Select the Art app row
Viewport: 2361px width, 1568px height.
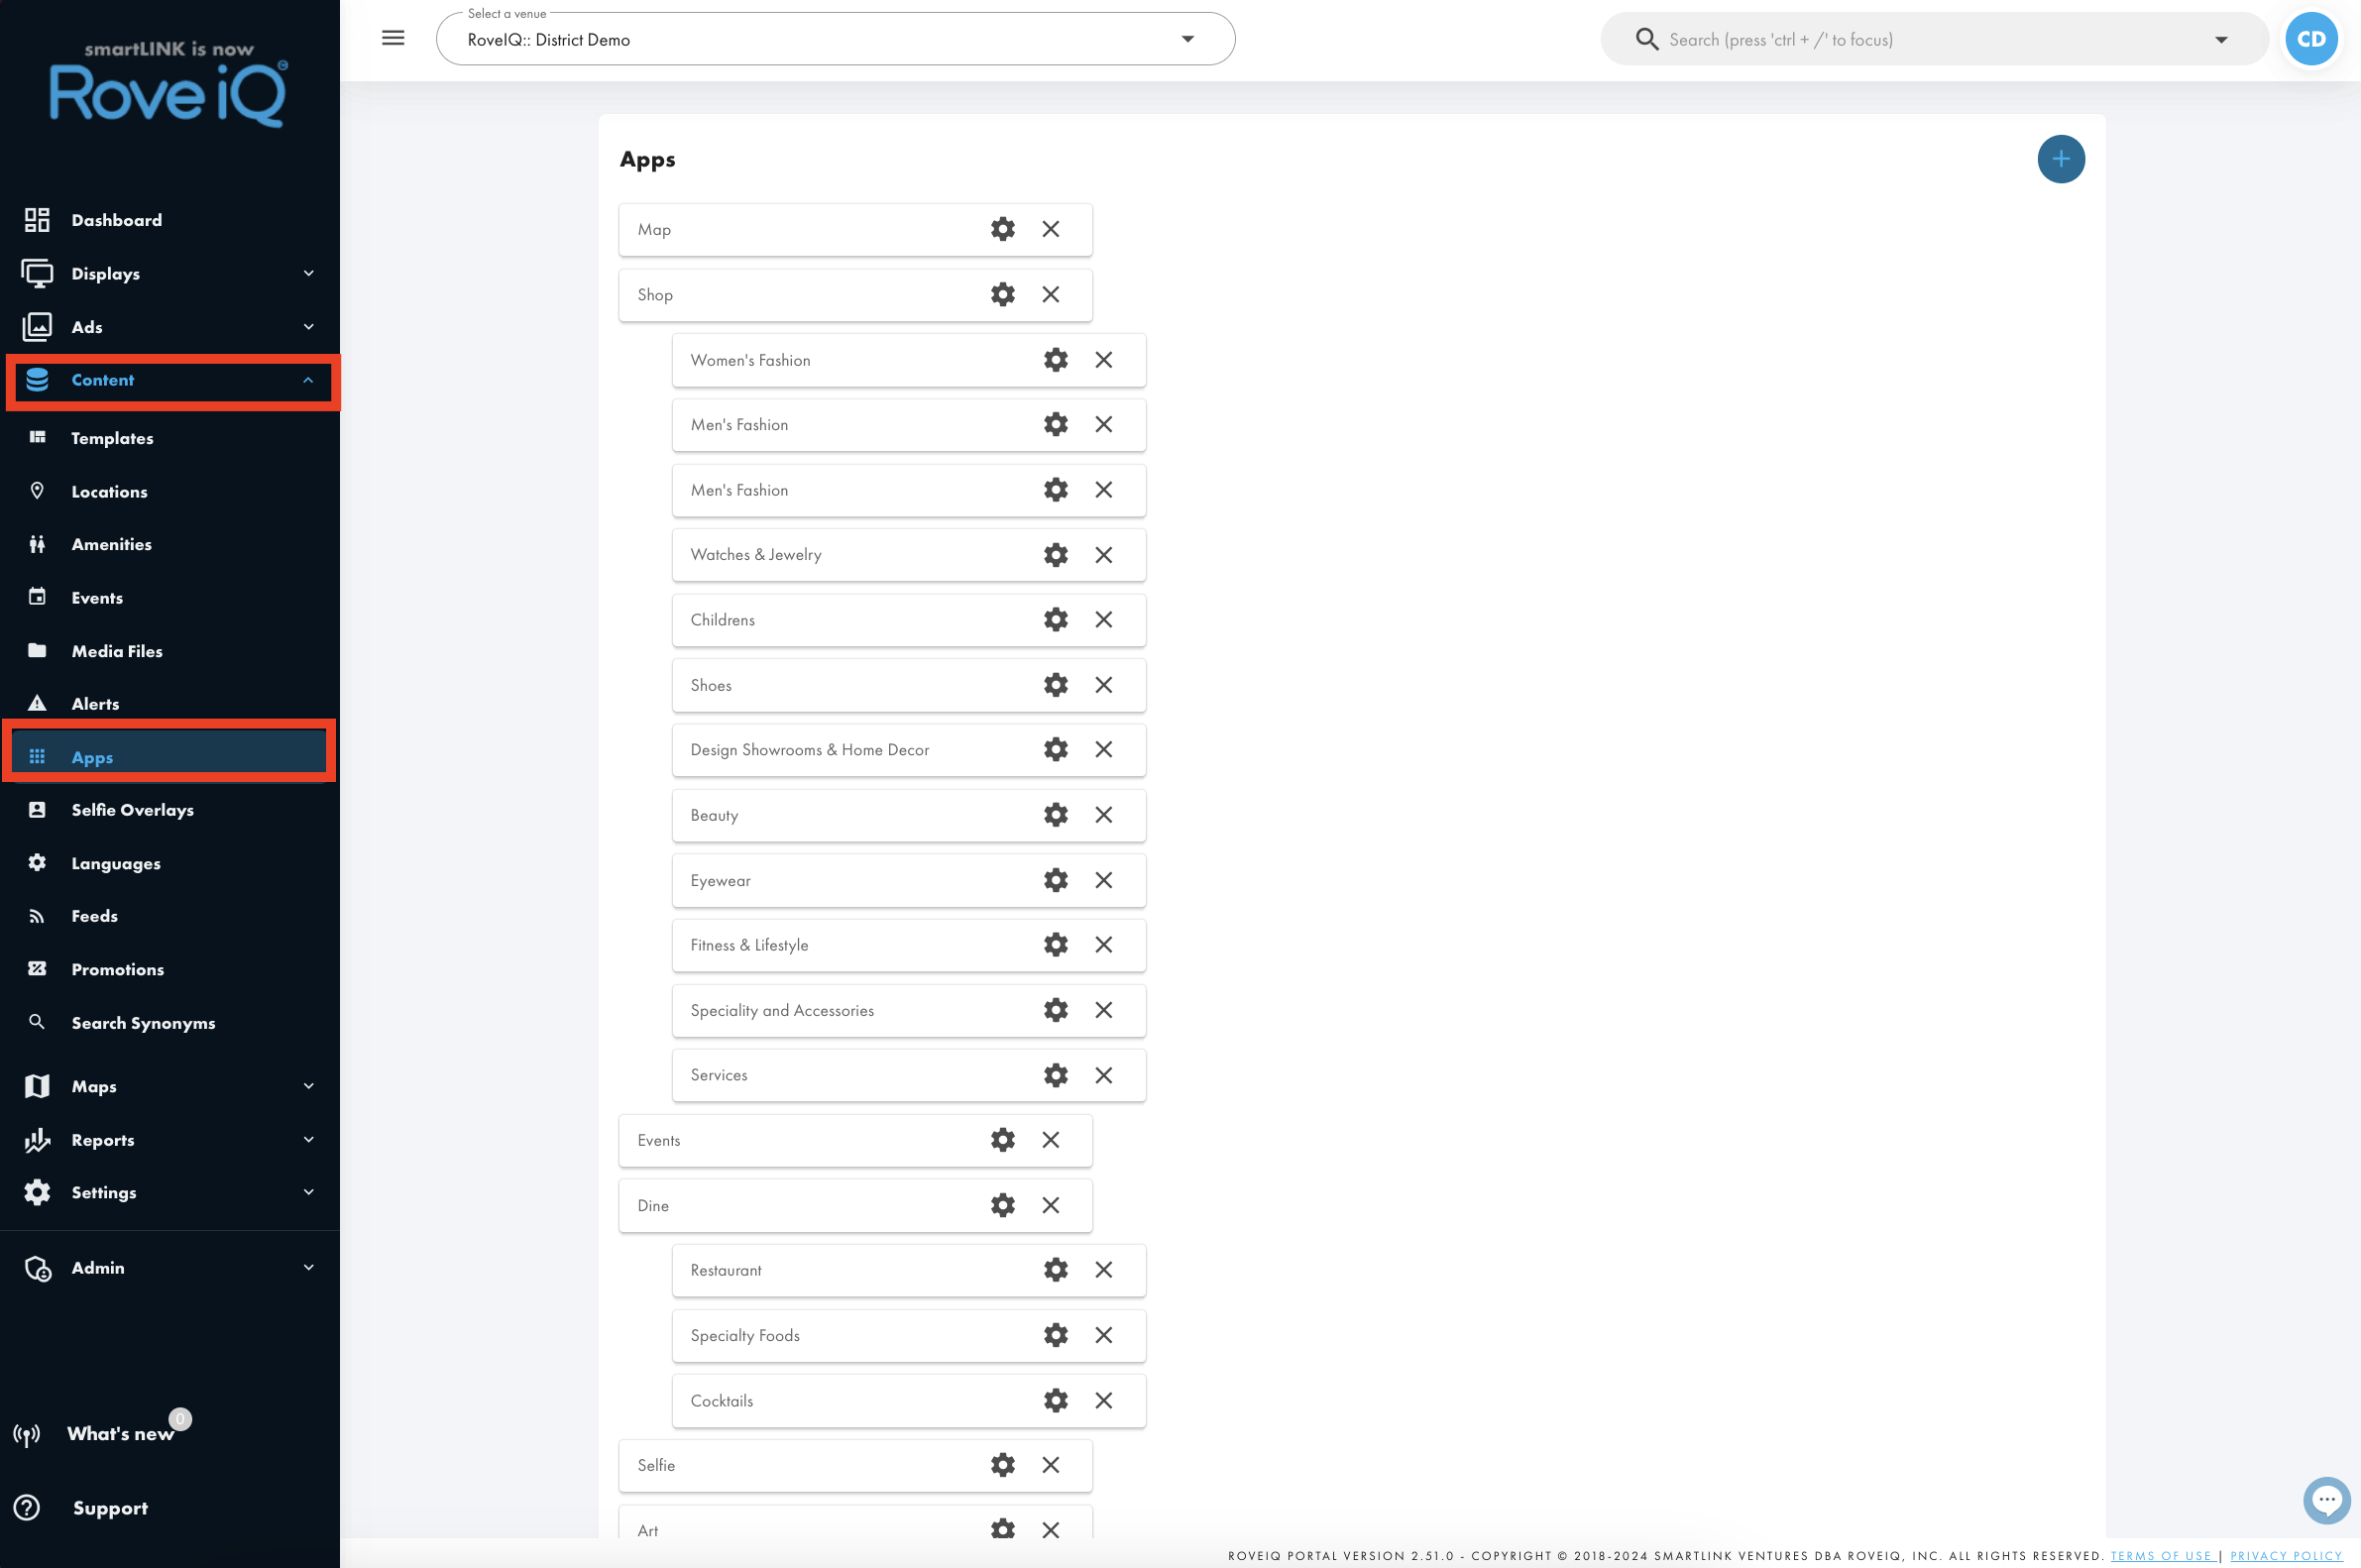tap(855, 1522)
